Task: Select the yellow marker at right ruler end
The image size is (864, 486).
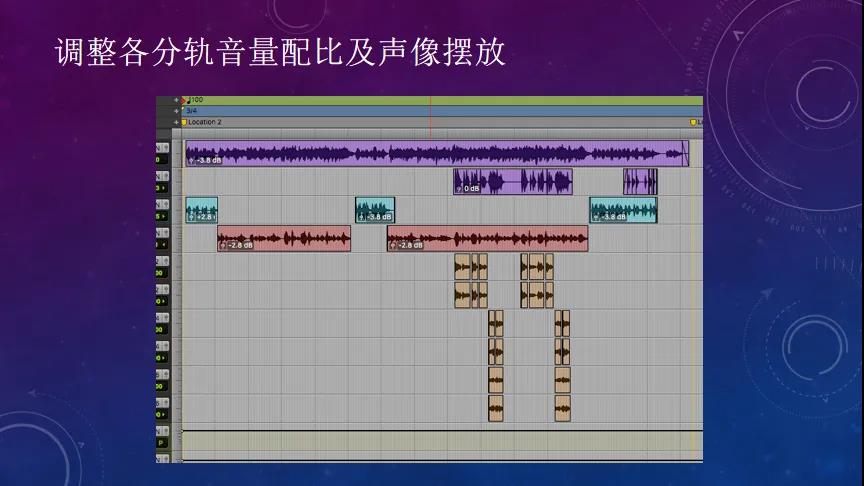Action: tap(693, 122)
